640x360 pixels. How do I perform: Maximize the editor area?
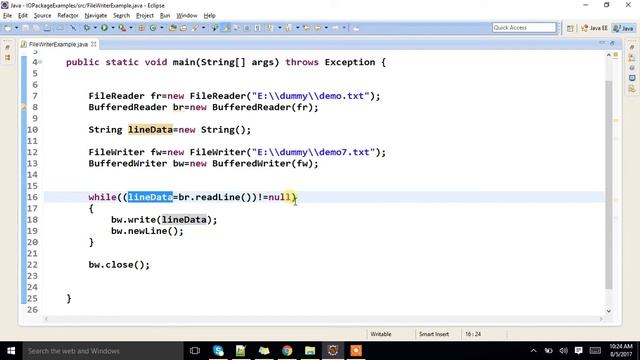[613, 43]
